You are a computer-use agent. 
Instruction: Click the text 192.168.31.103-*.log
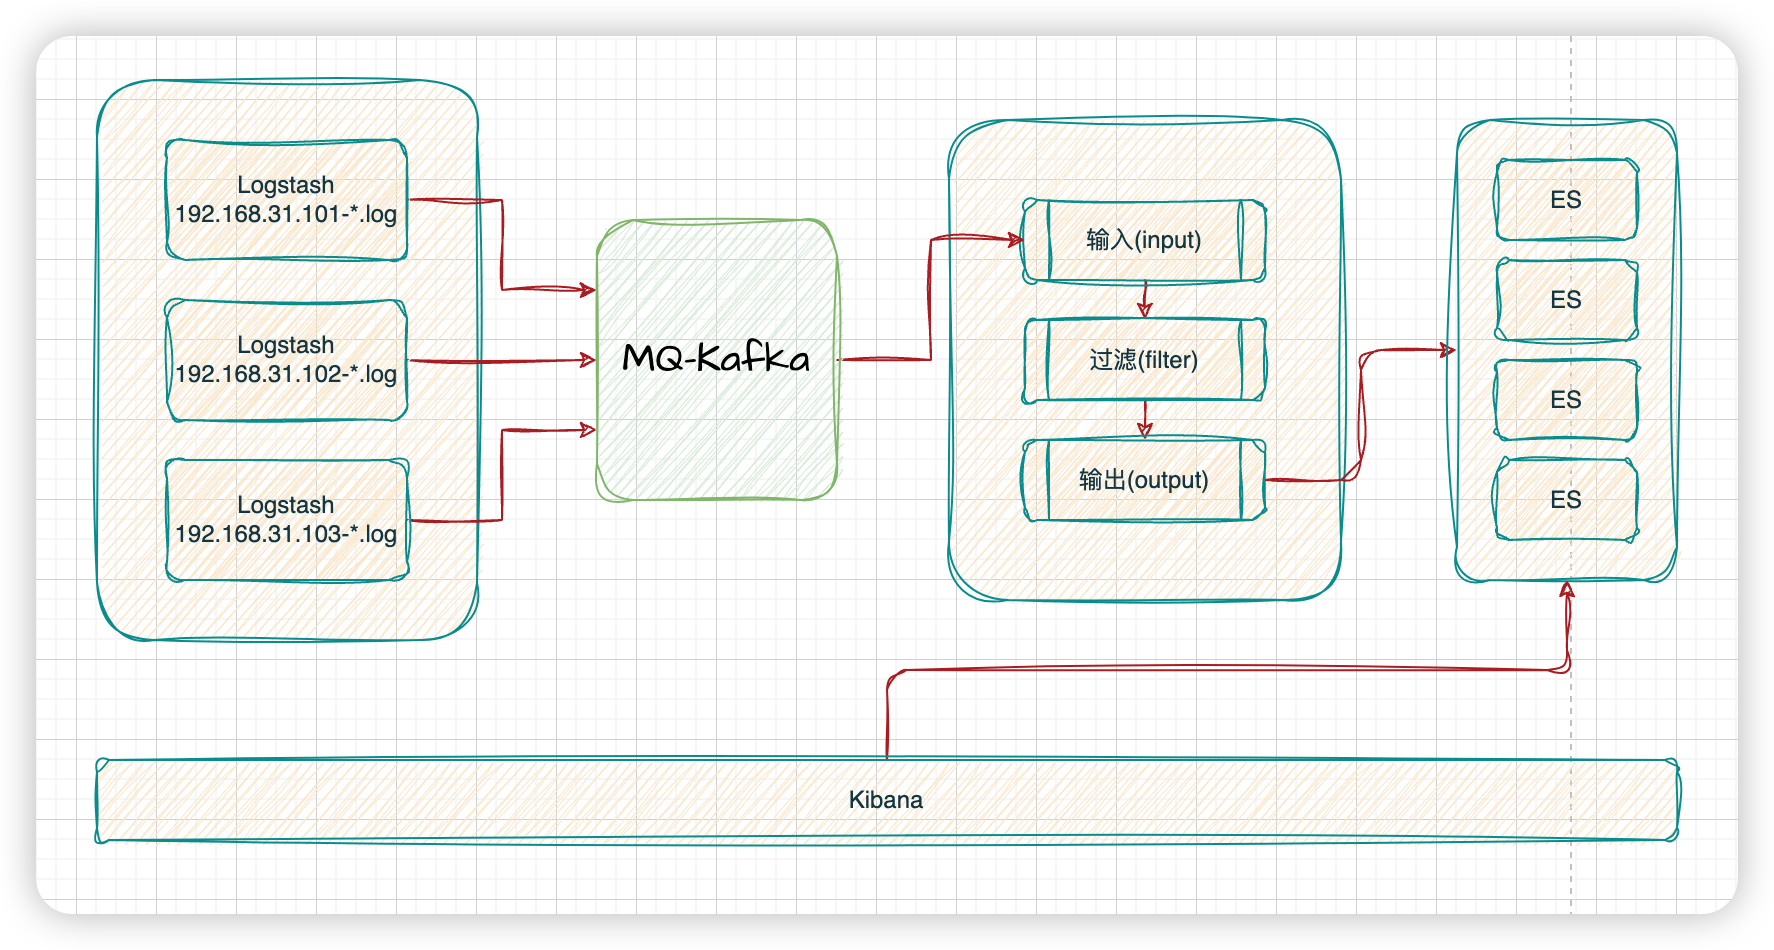click(x=286, y=534)
